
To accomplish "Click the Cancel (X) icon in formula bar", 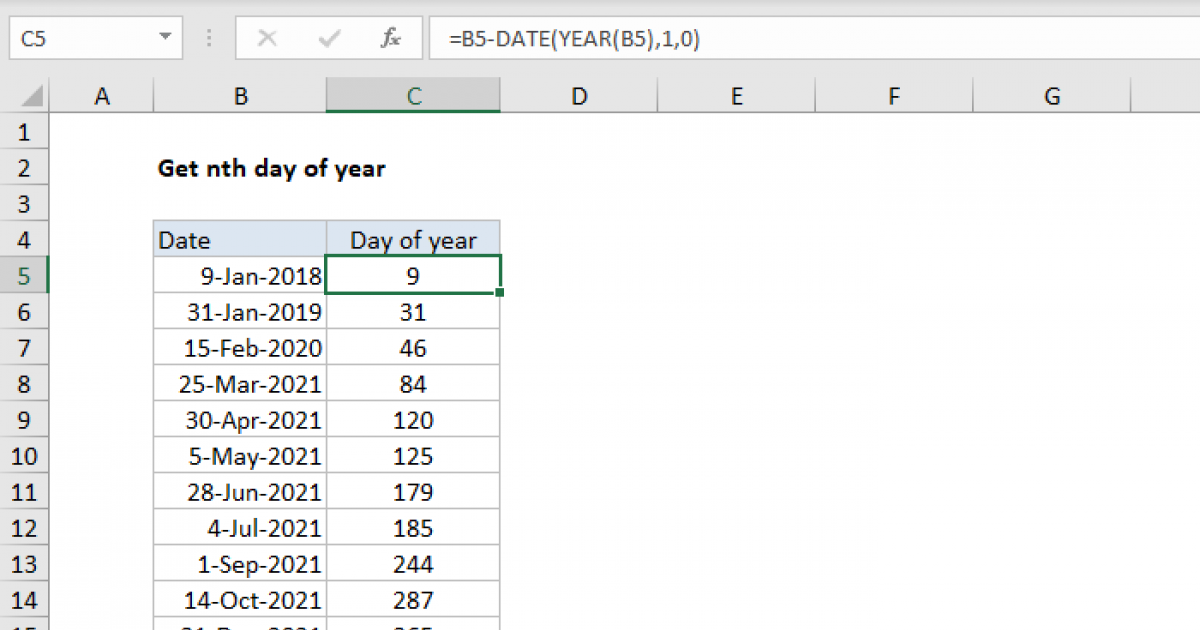I will pos(267,37).
